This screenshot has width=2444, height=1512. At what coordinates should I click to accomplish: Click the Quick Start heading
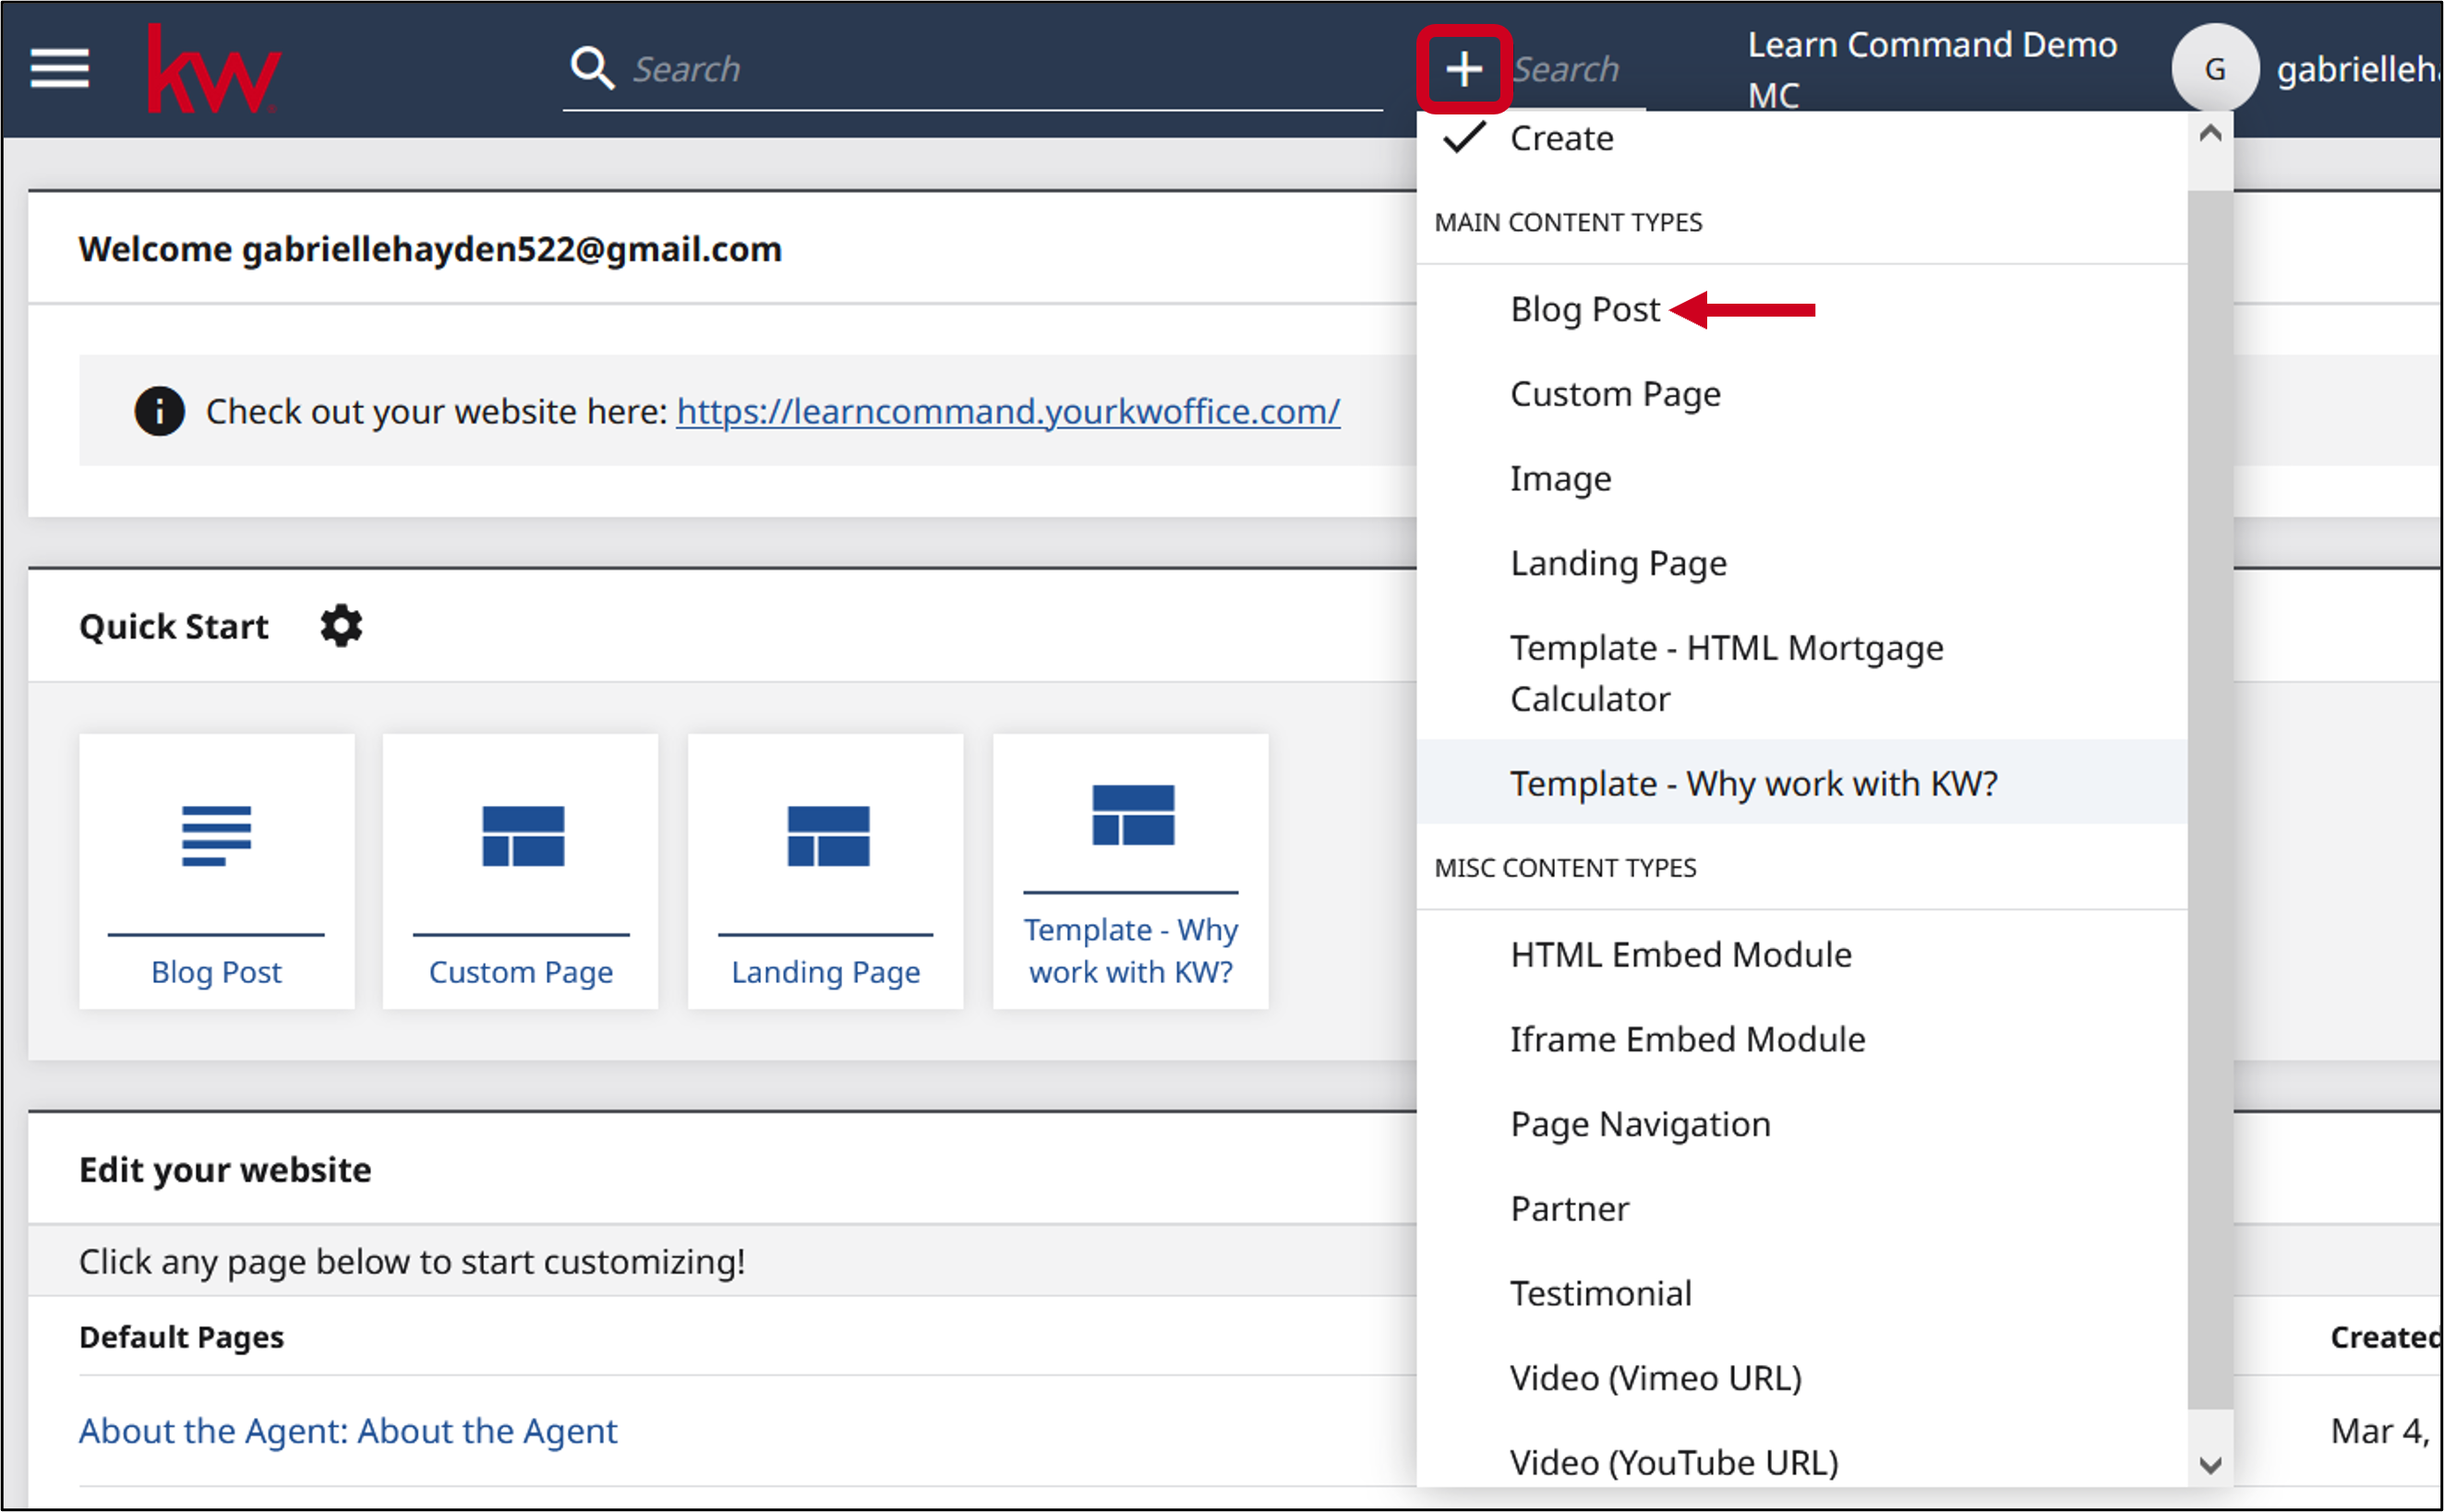(174, 626)
